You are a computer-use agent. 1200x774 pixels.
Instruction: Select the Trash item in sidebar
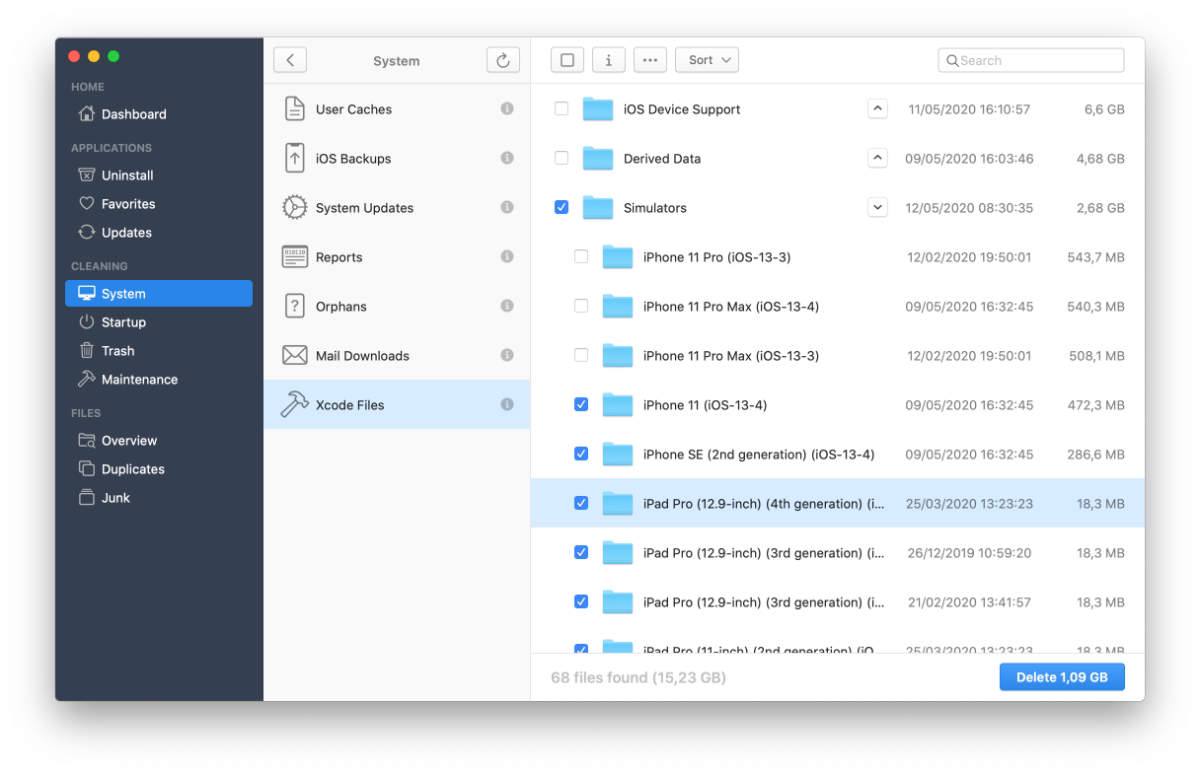(118, 351)
